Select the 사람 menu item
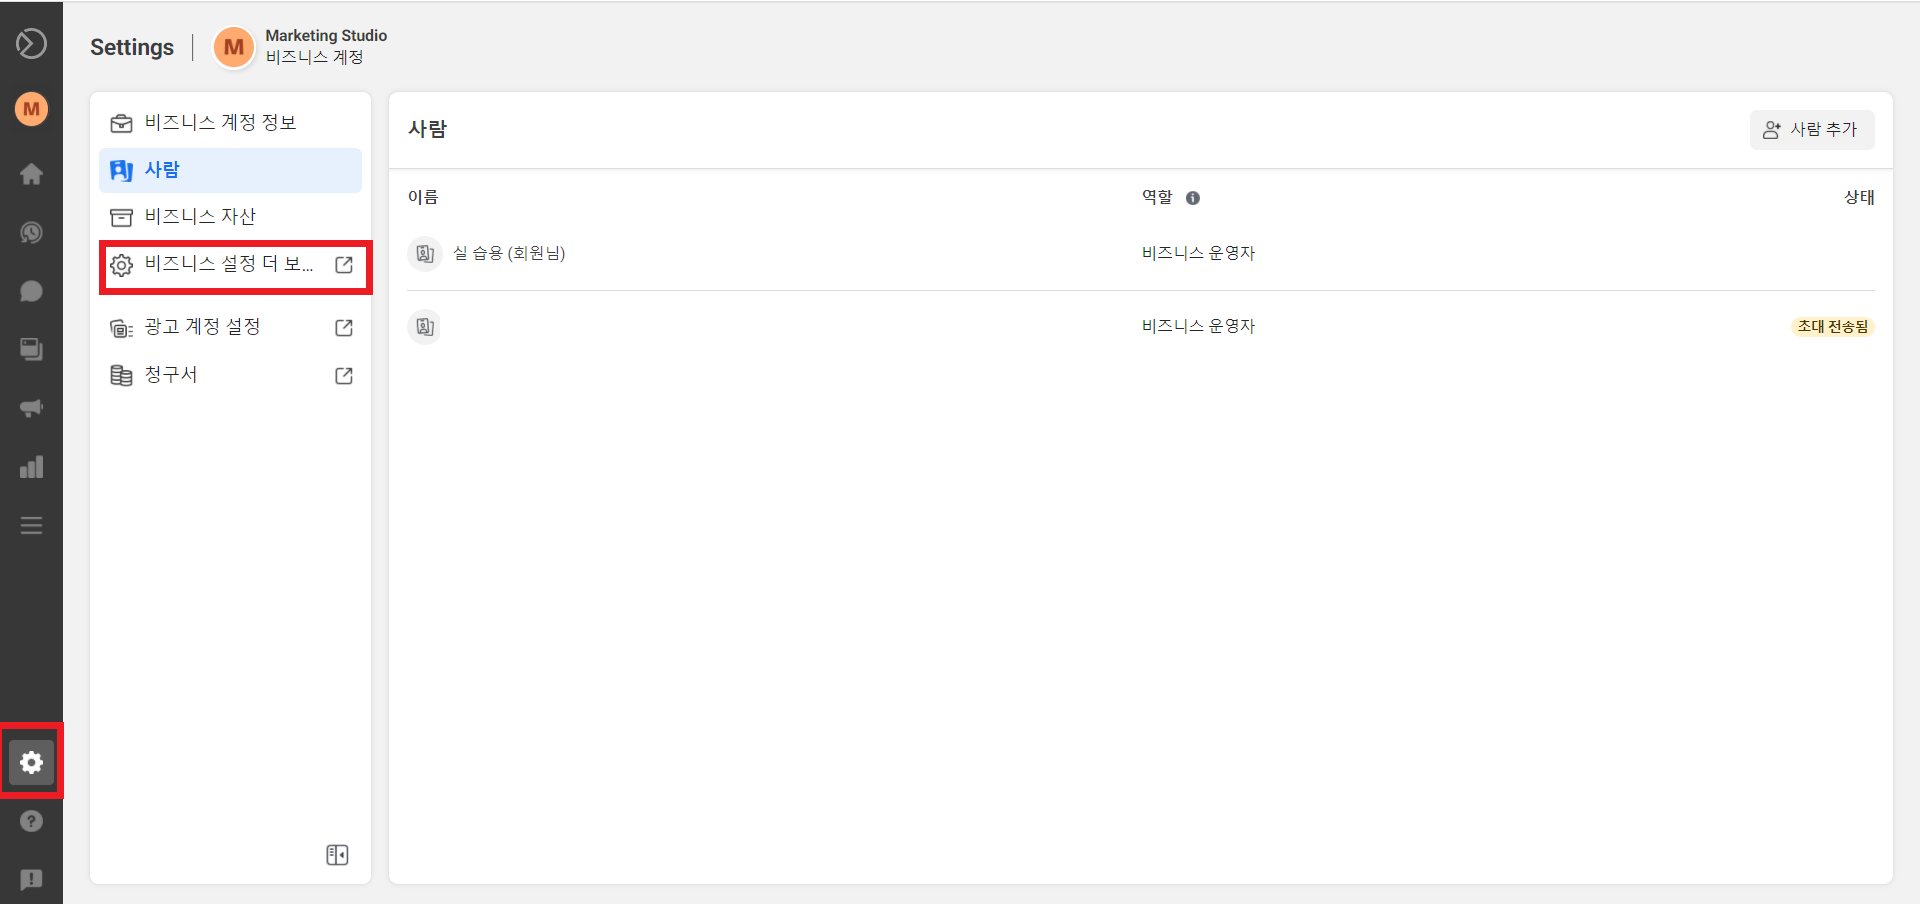 click(230, 170)
